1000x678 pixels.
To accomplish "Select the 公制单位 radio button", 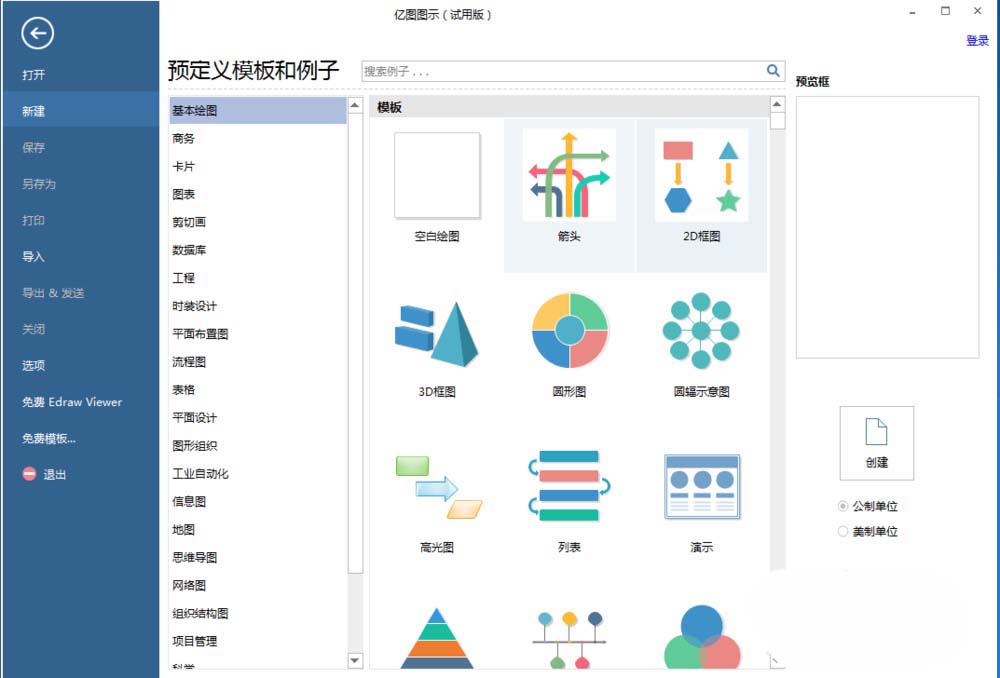I will pyautogui.click(x=844, y=506).
